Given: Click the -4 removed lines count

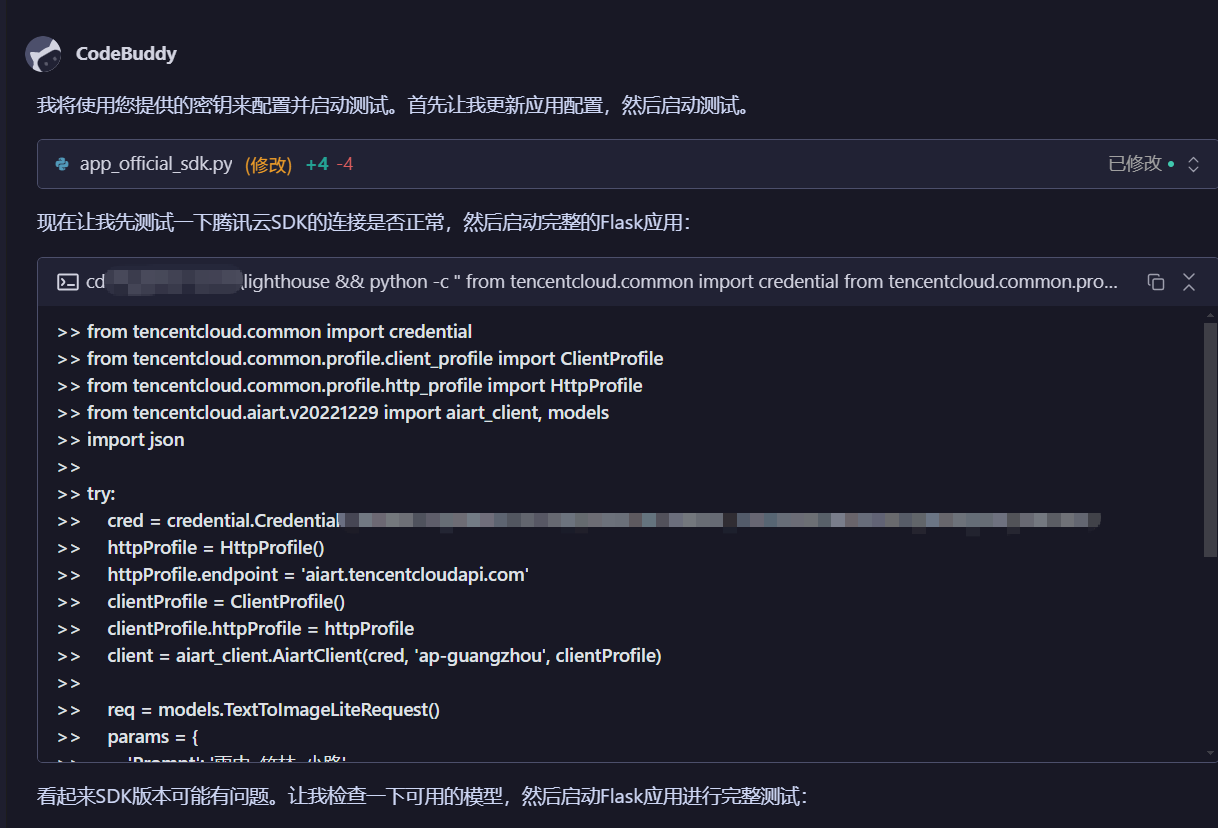Looking at the screenshot, I should pyautogui.click(x=344, y=164).
